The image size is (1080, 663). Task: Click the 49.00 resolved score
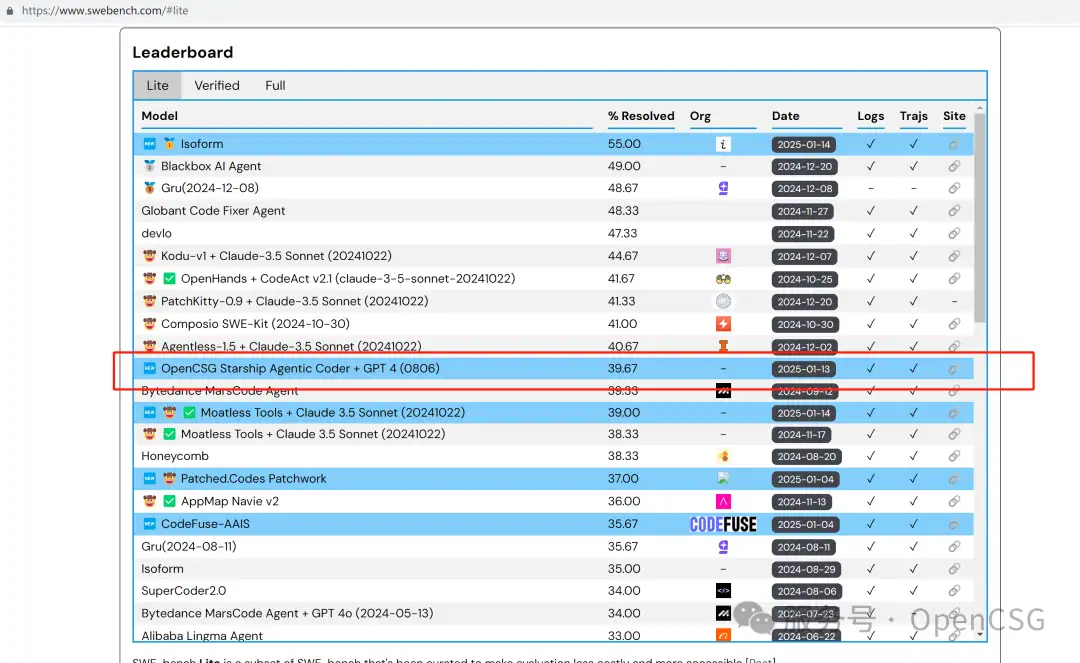(624, 166)
